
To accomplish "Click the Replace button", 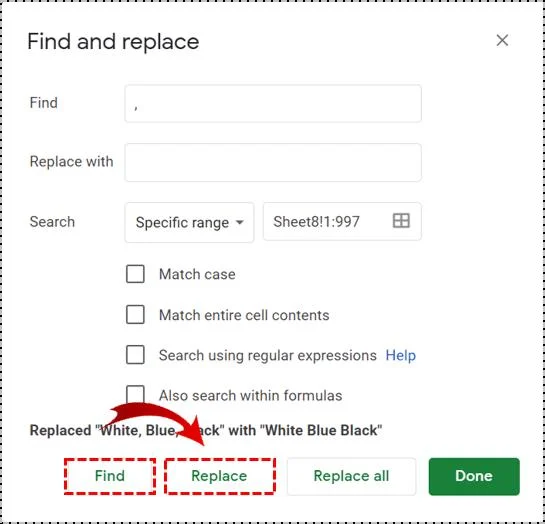I will pyautogui.click(x=220, y=476).
